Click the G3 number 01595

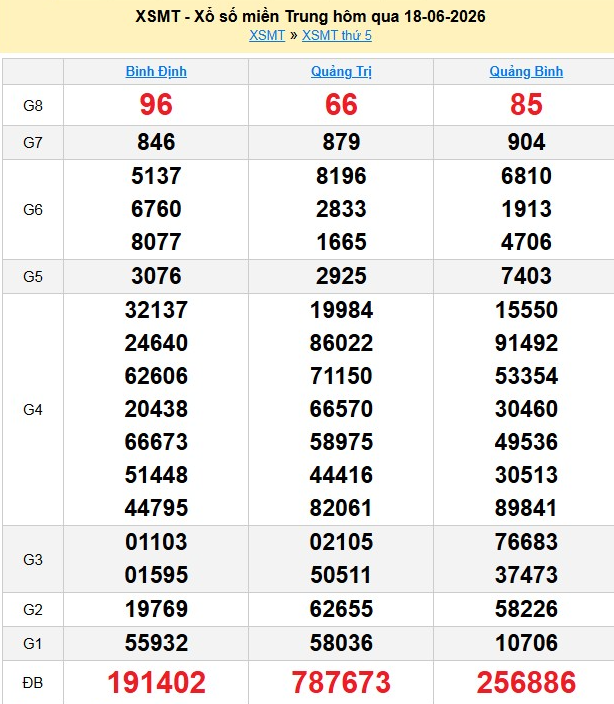156,575
